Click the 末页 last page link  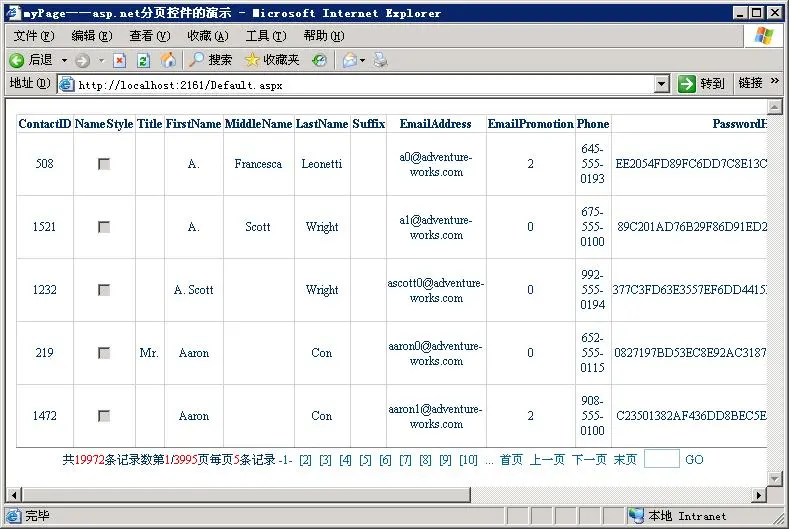(625, 460)
